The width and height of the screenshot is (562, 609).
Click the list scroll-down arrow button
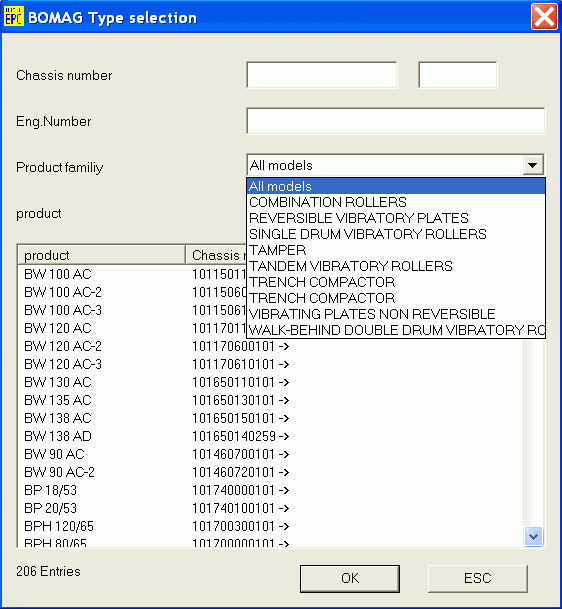pos(533,536)
